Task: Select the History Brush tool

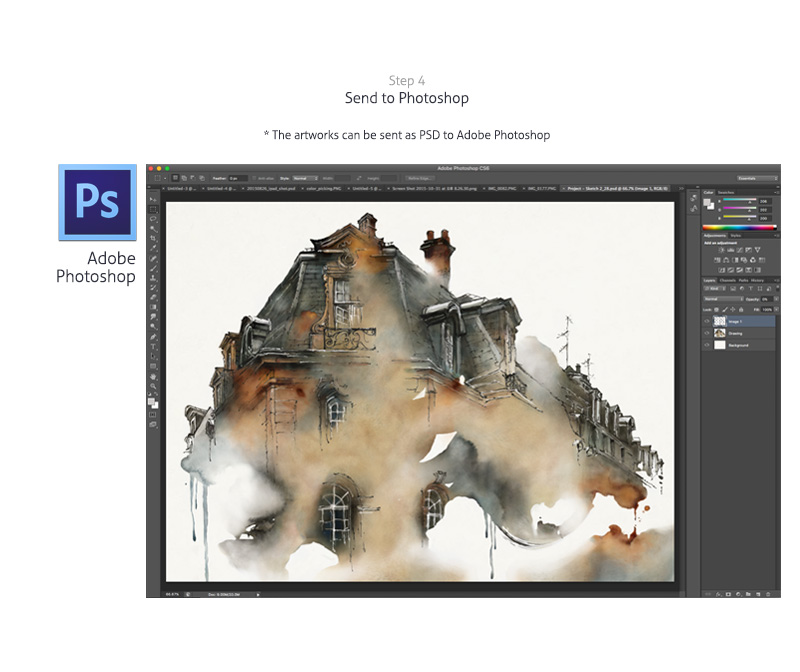Action: coord(153,287)
